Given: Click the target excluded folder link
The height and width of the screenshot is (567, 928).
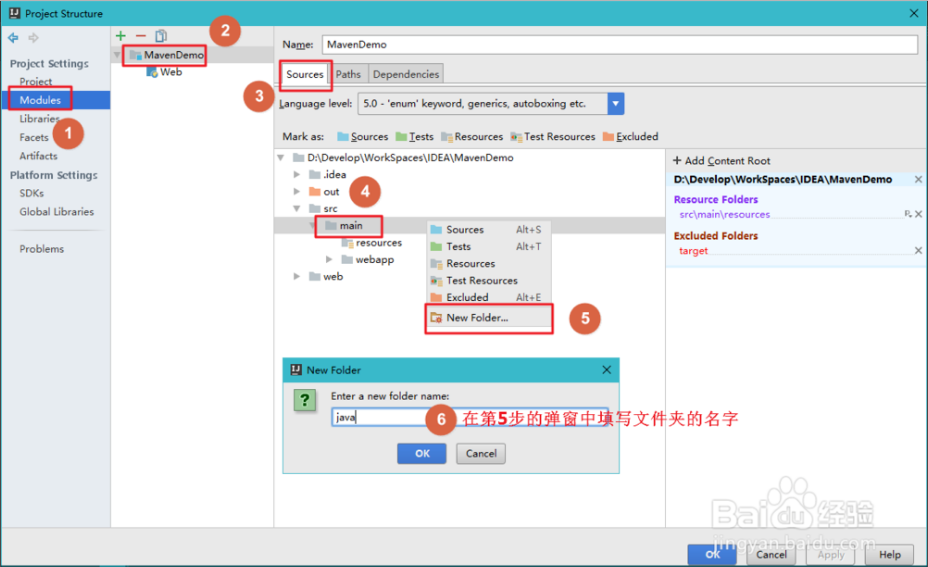Looking at the screenshot, I should (x=693, y=250).
